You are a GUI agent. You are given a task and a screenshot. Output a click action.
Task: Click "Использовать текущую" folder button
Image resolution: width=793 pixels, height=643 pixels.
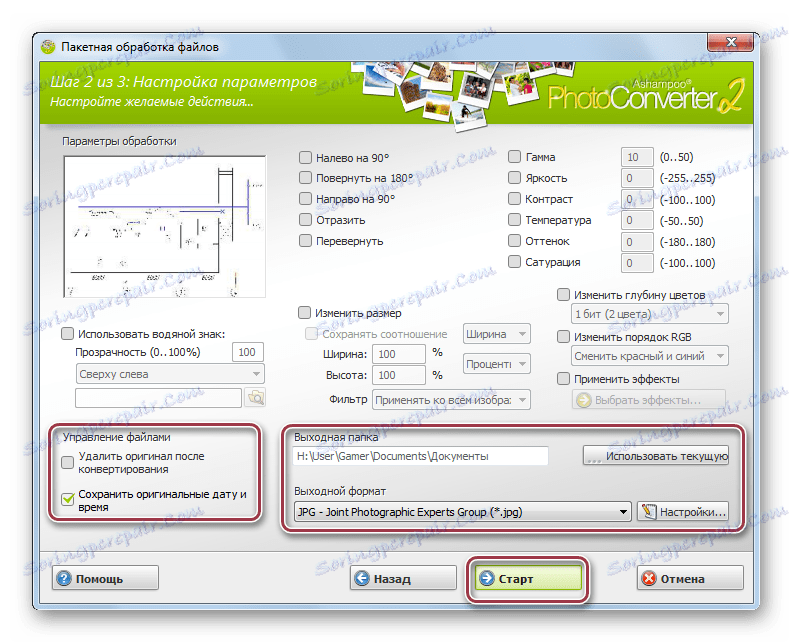click(x=656, y=456)
